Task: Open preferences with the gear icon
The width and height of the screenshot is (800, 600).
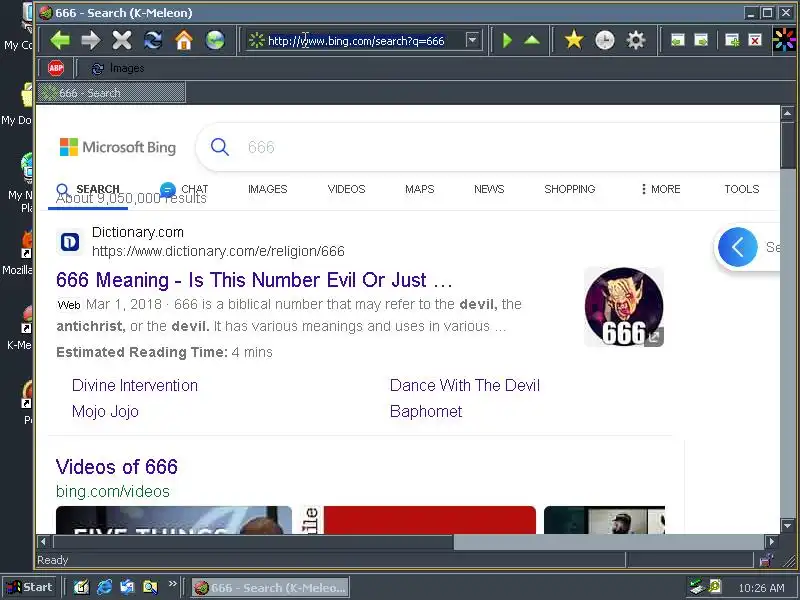Action: click(x=636, y=40)
